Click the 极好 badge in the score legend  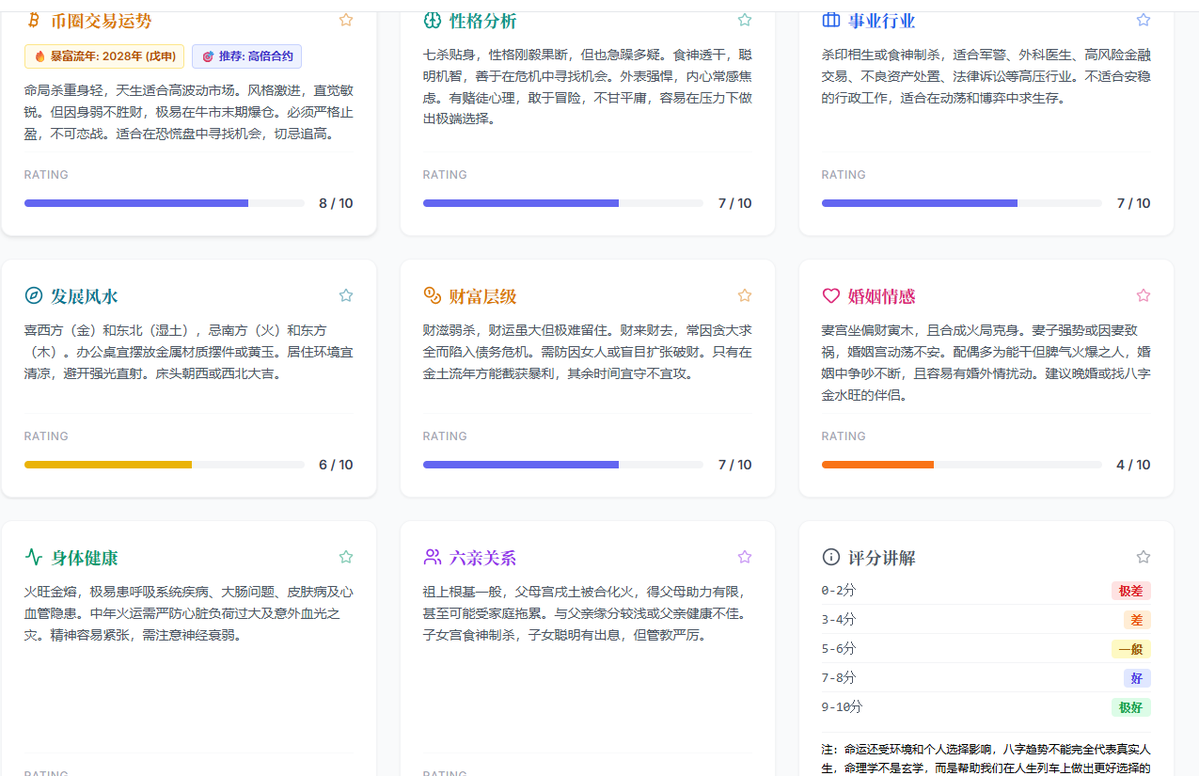[1130, 707]
